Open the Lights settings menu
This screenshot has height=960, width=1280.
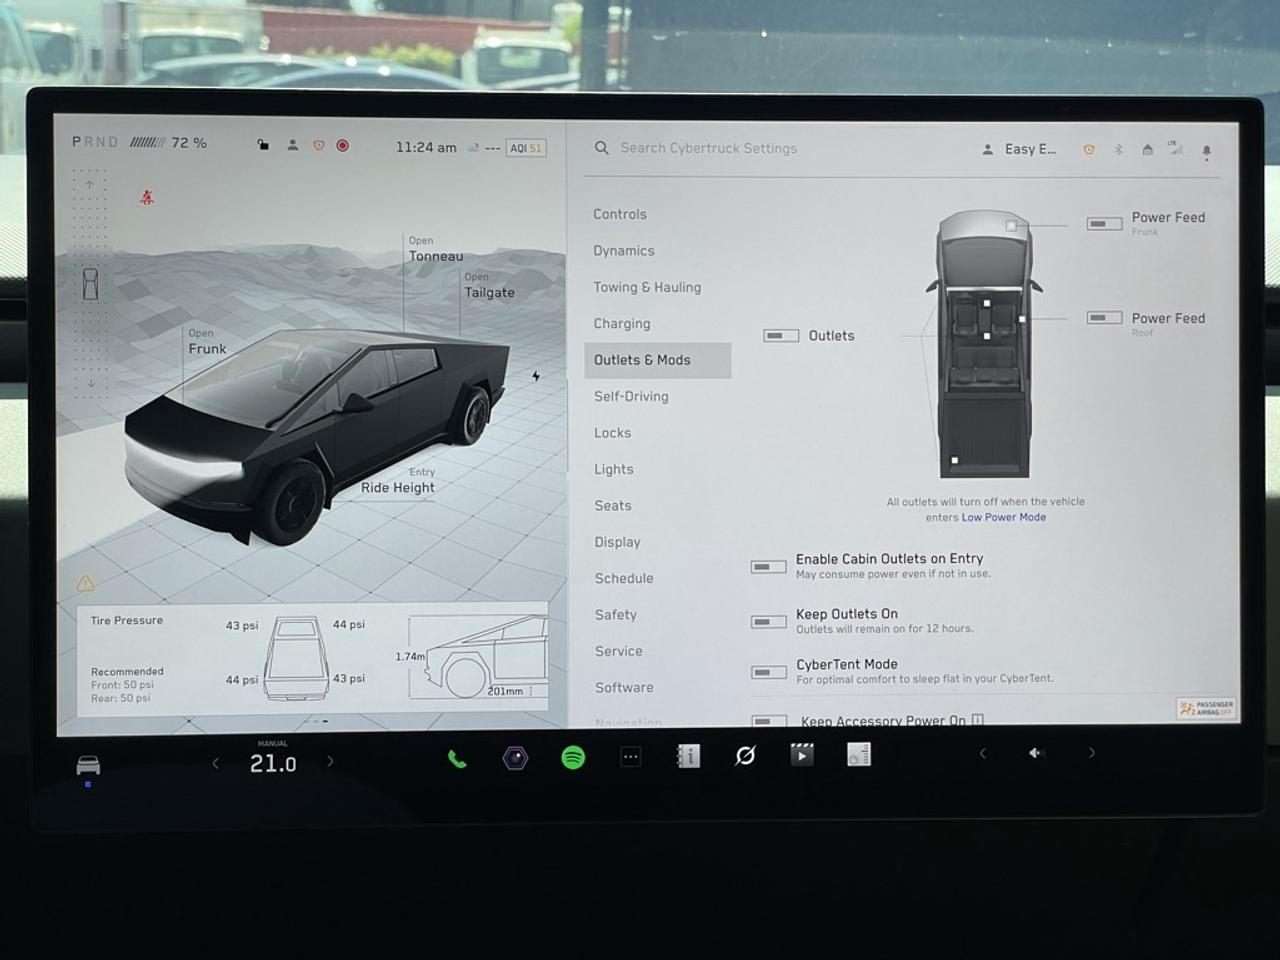point(614,469)
